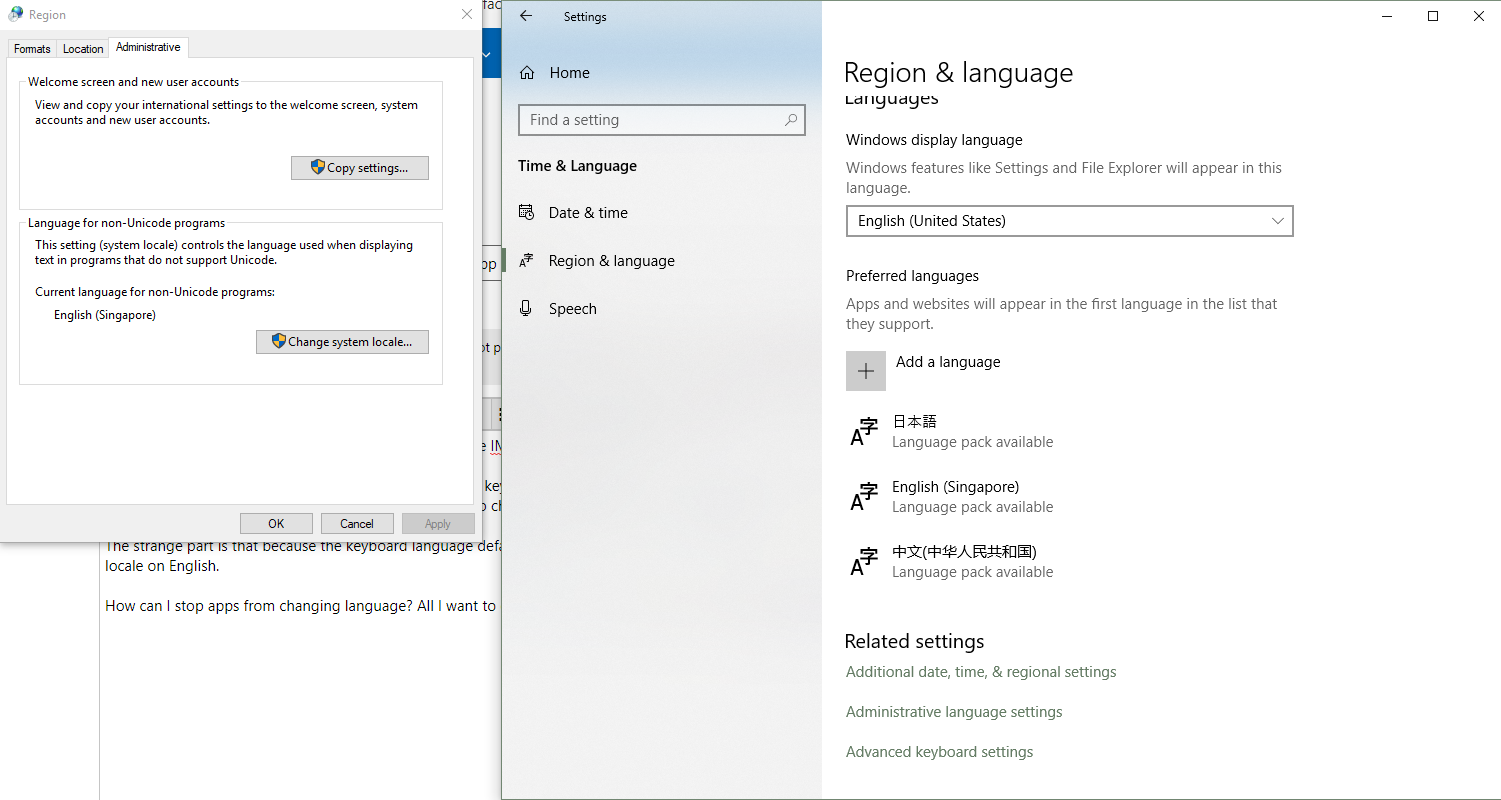Open Additional date, time, & regional settings
The width and height of the screenshot is (1501, 800).
click(981, 672)
